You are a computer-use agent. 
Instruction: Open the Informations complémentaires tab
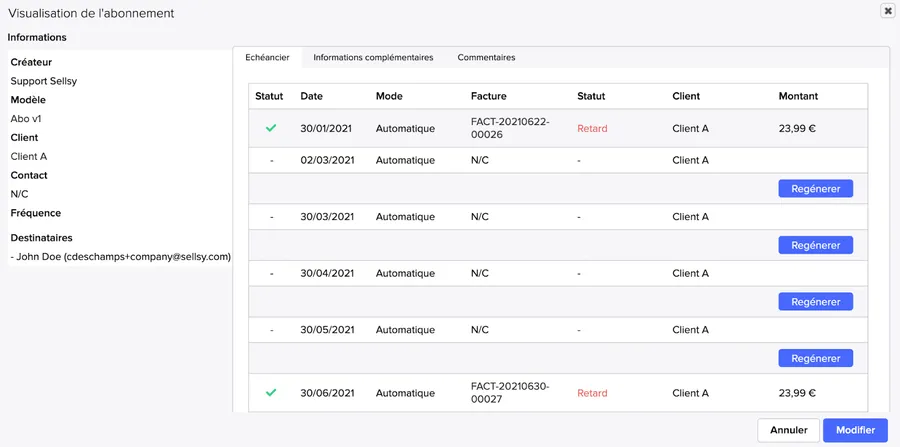tap(373, 58)
